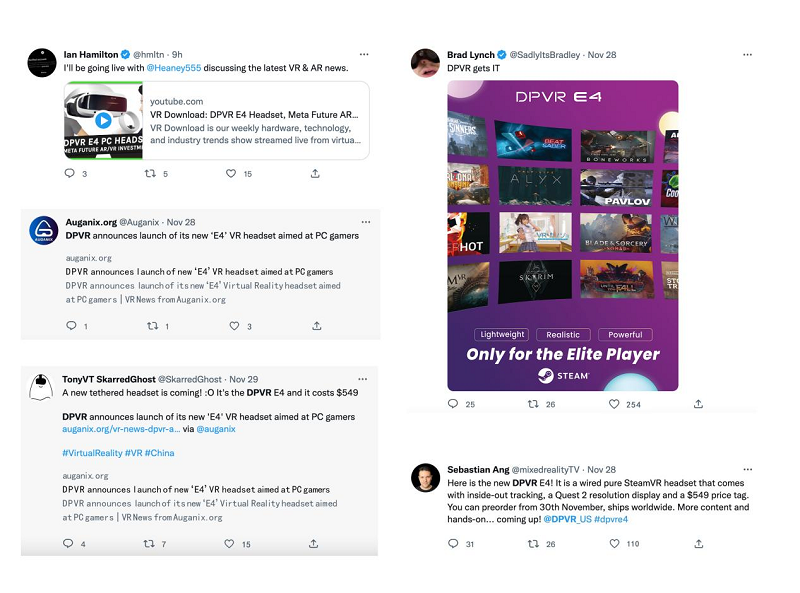Viewport: 800px width, 593px height.
Task: Reply to Ian Hamilton's tweet
Action: click(x=69, y=173)
